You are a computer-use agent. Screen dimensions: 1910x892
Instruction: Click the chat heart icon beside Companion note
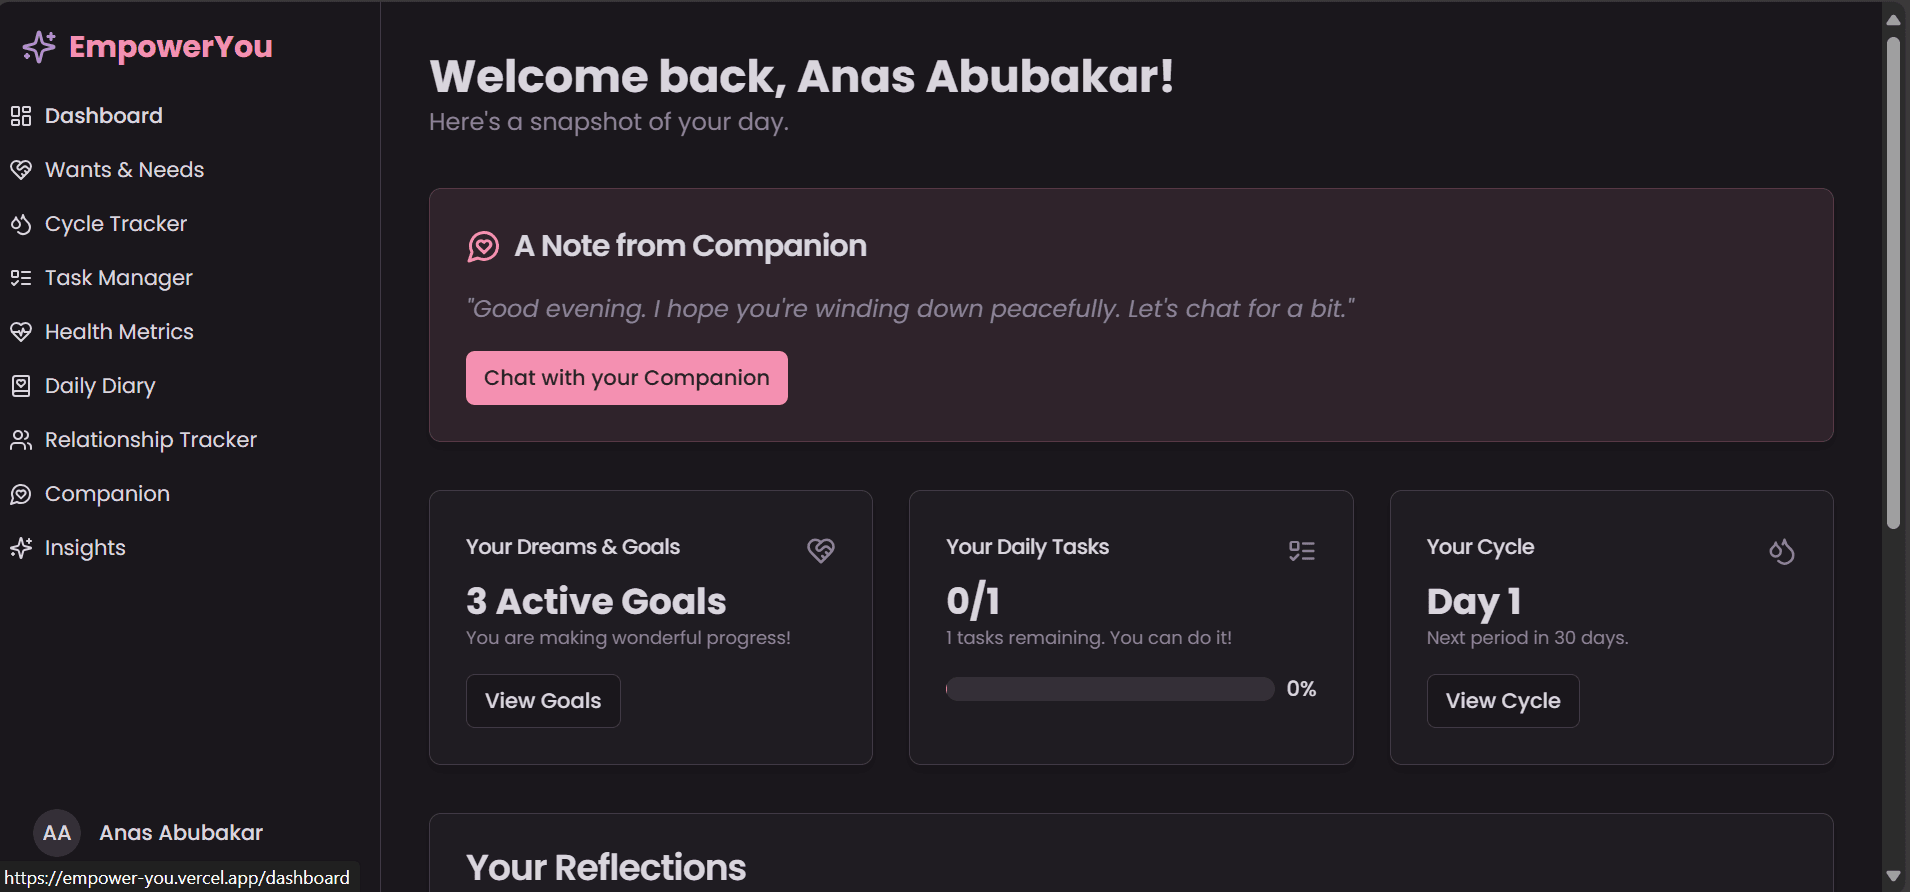click(483, 246)
